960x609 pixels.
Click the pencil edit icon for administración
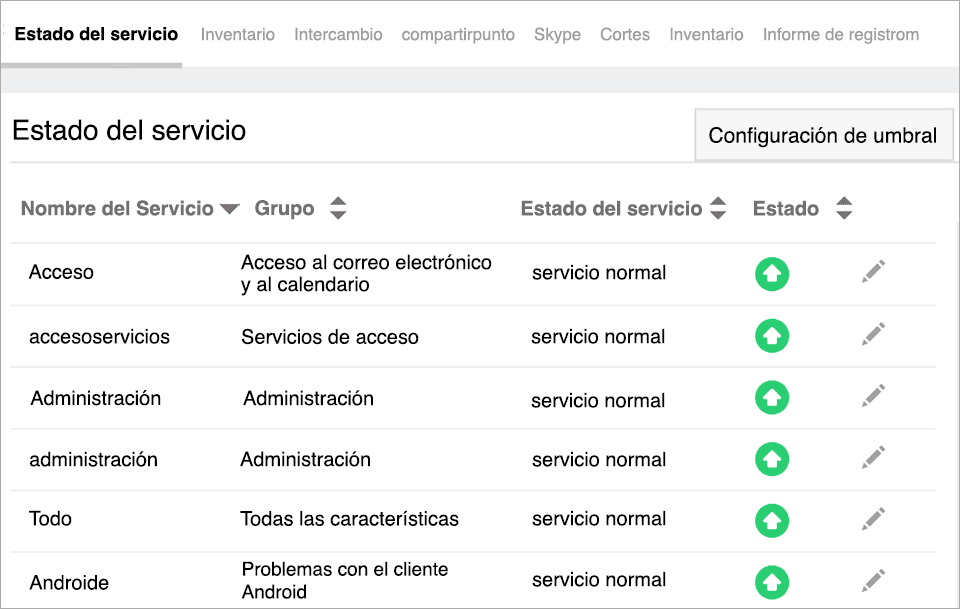(x=872, y=457)
